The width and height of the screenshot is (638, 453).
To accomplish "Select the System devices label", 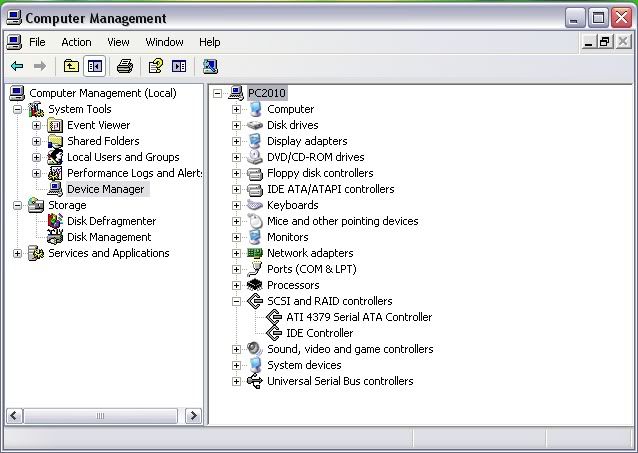I will click(304, 365).
